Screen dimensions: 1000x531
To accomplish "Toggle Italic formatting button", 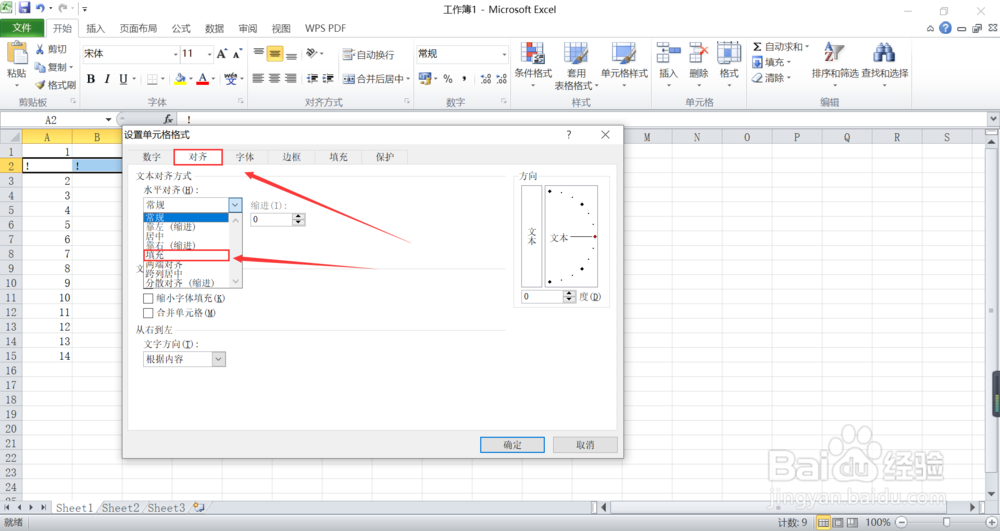I will click(107, 79).
